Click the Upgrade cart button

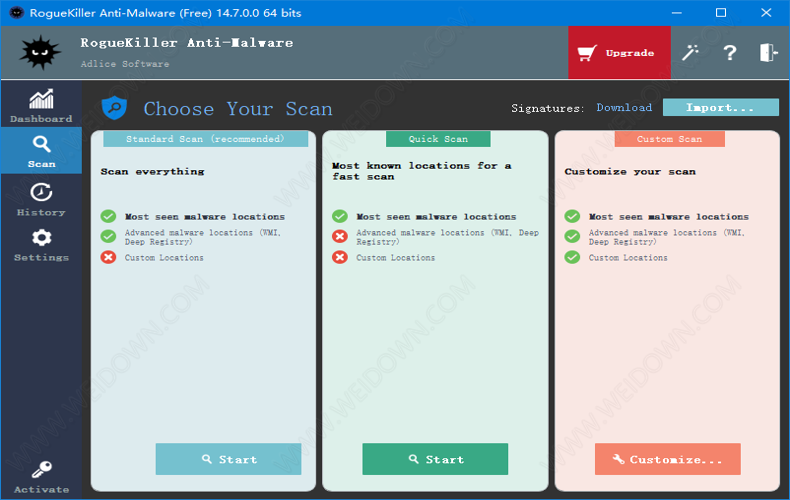pos(619,52)
